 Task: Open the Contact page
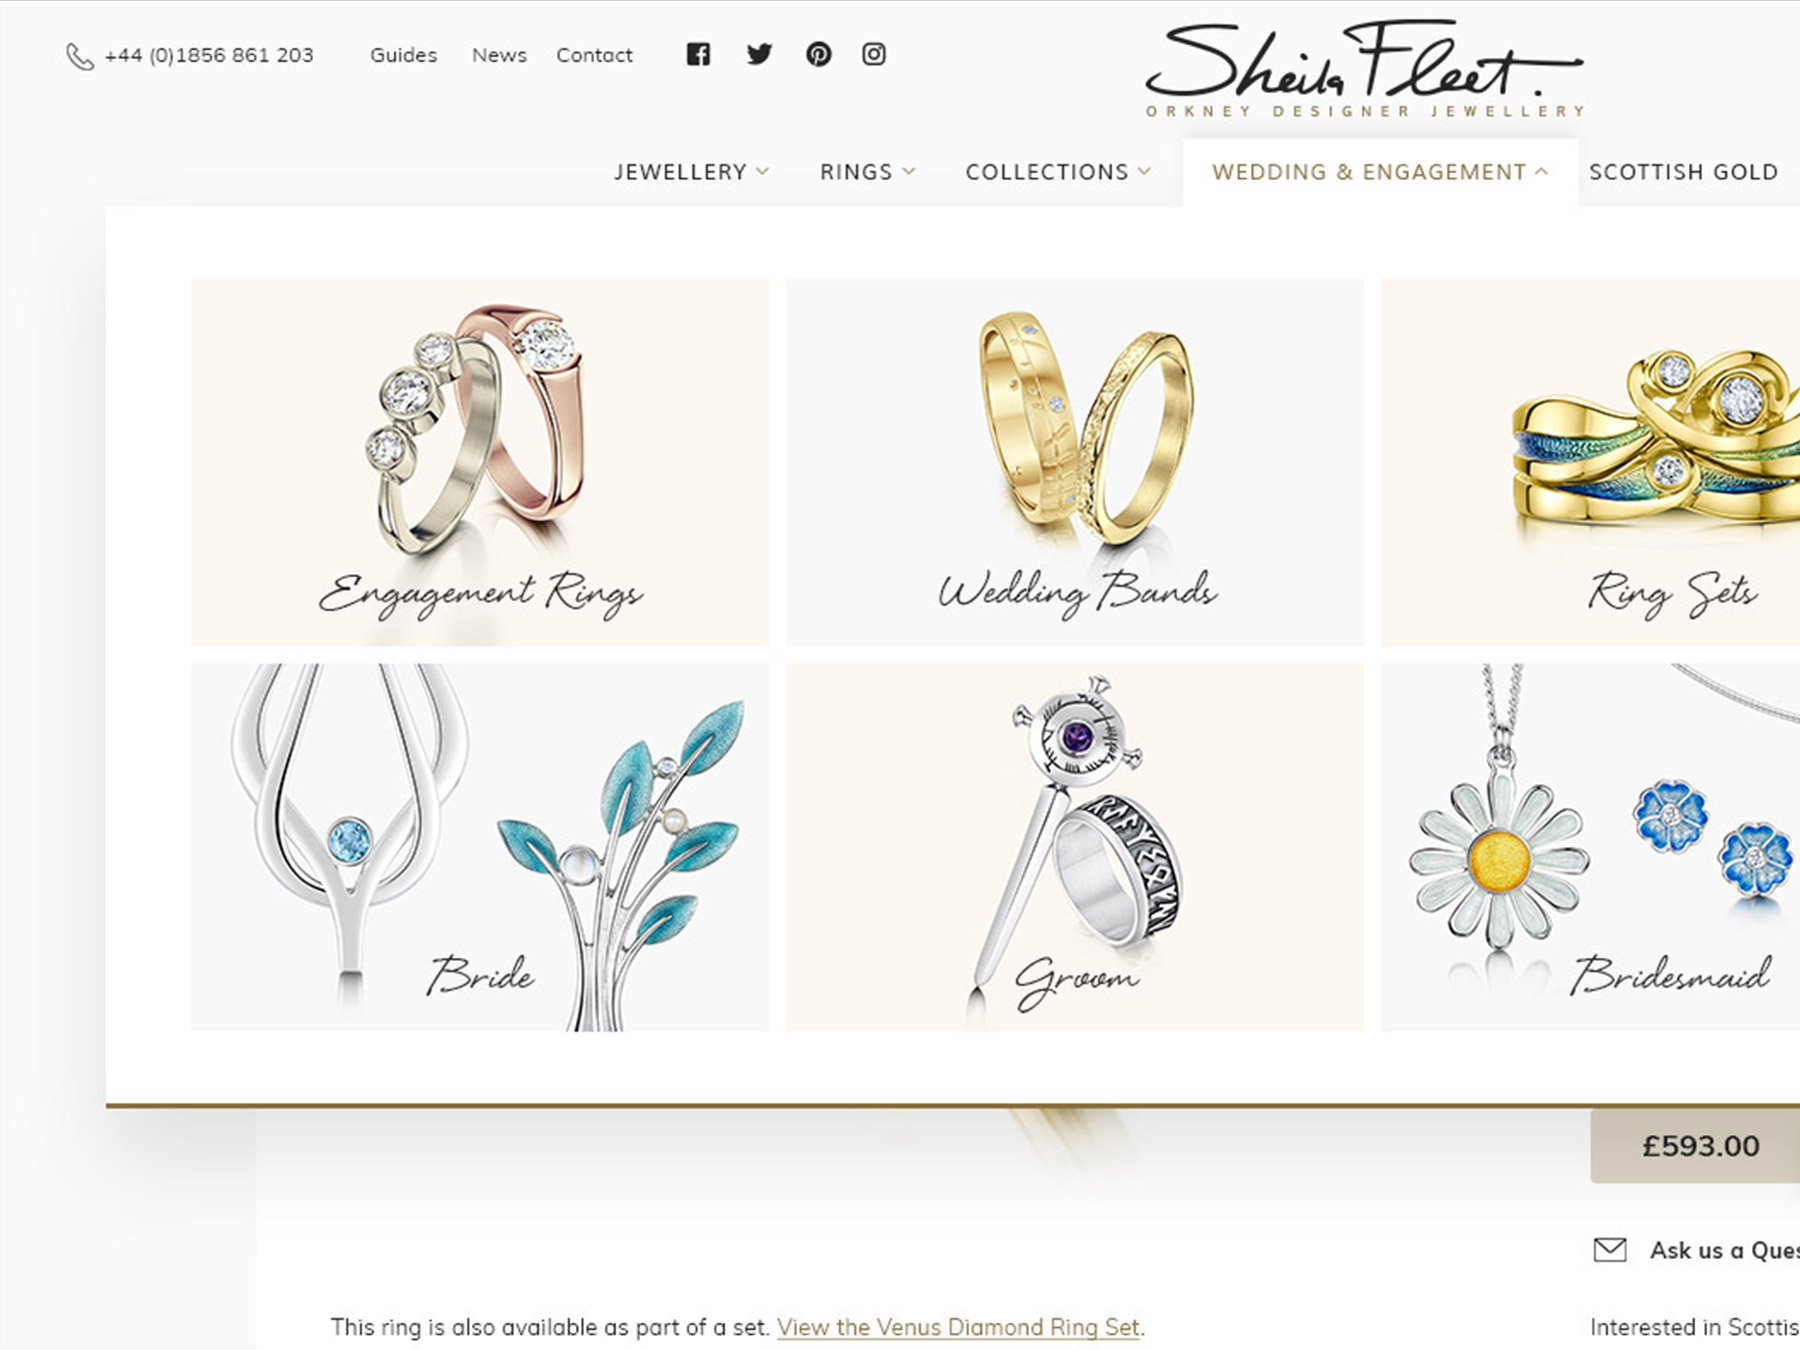(594, 55)
